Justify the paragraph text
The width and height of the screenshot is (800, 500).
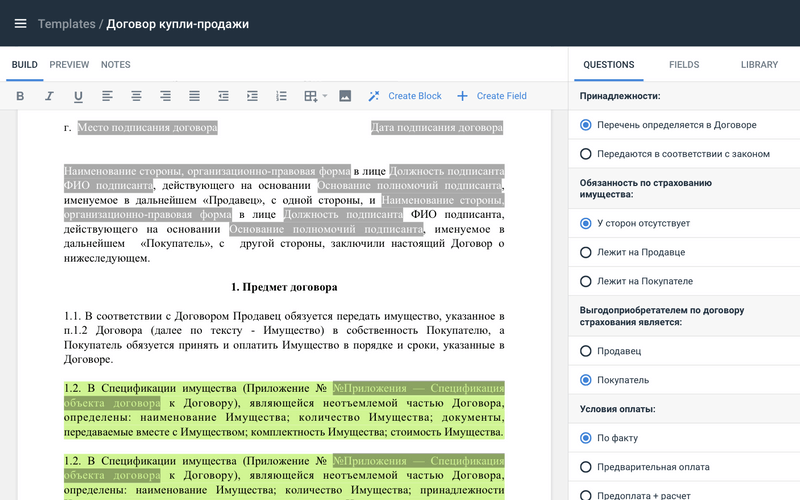(194, 96)
